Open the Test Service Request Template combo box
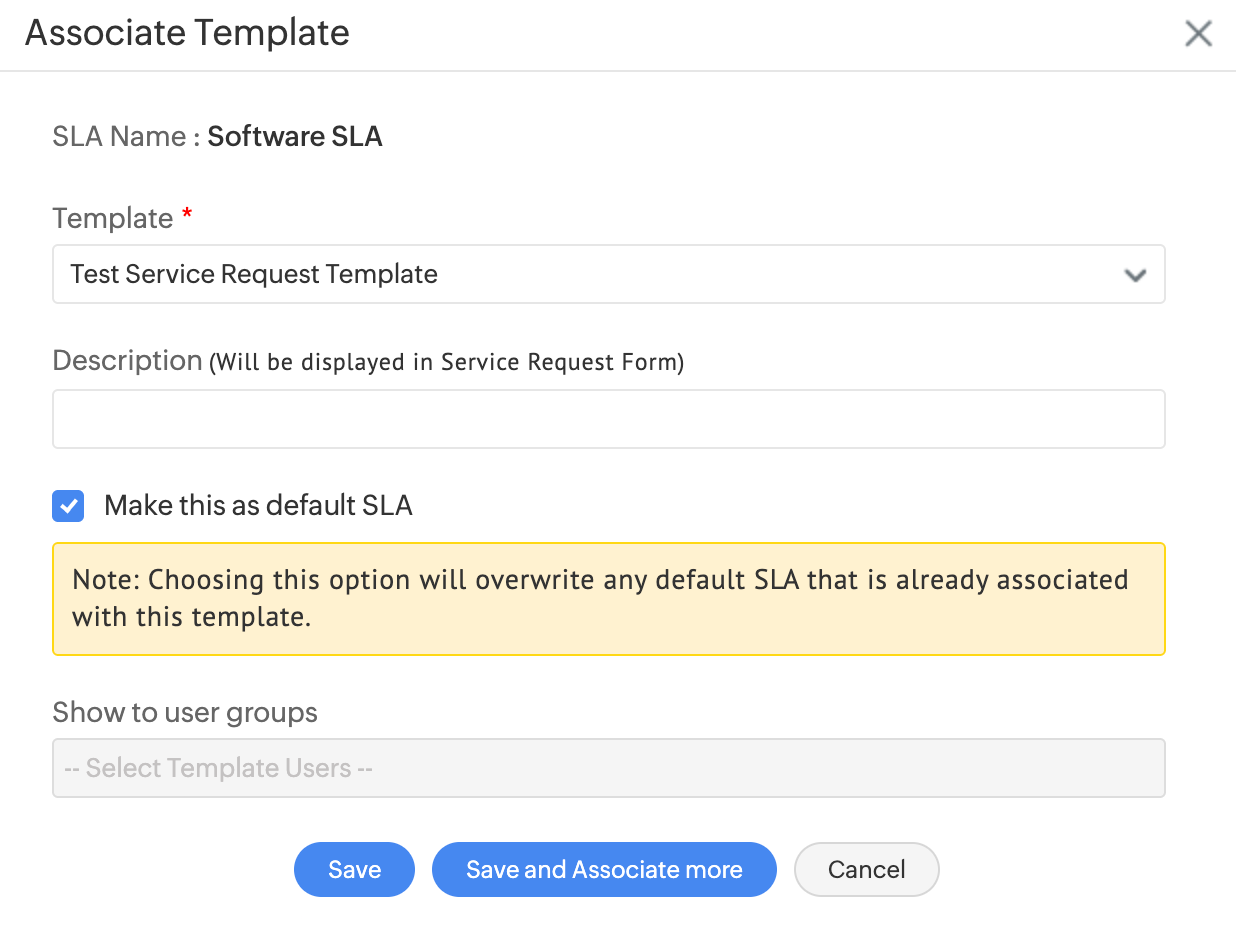Viewport: 1236px width, 928px height. click(608, 274)
